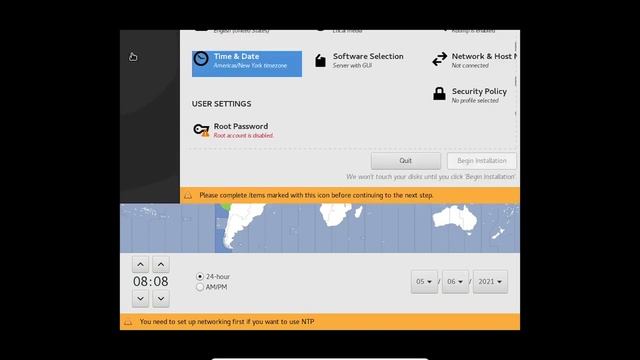Viewport: 640px width, 360px height.
Task: Click 'No profile selected' status text
Action: pos(475,100)
